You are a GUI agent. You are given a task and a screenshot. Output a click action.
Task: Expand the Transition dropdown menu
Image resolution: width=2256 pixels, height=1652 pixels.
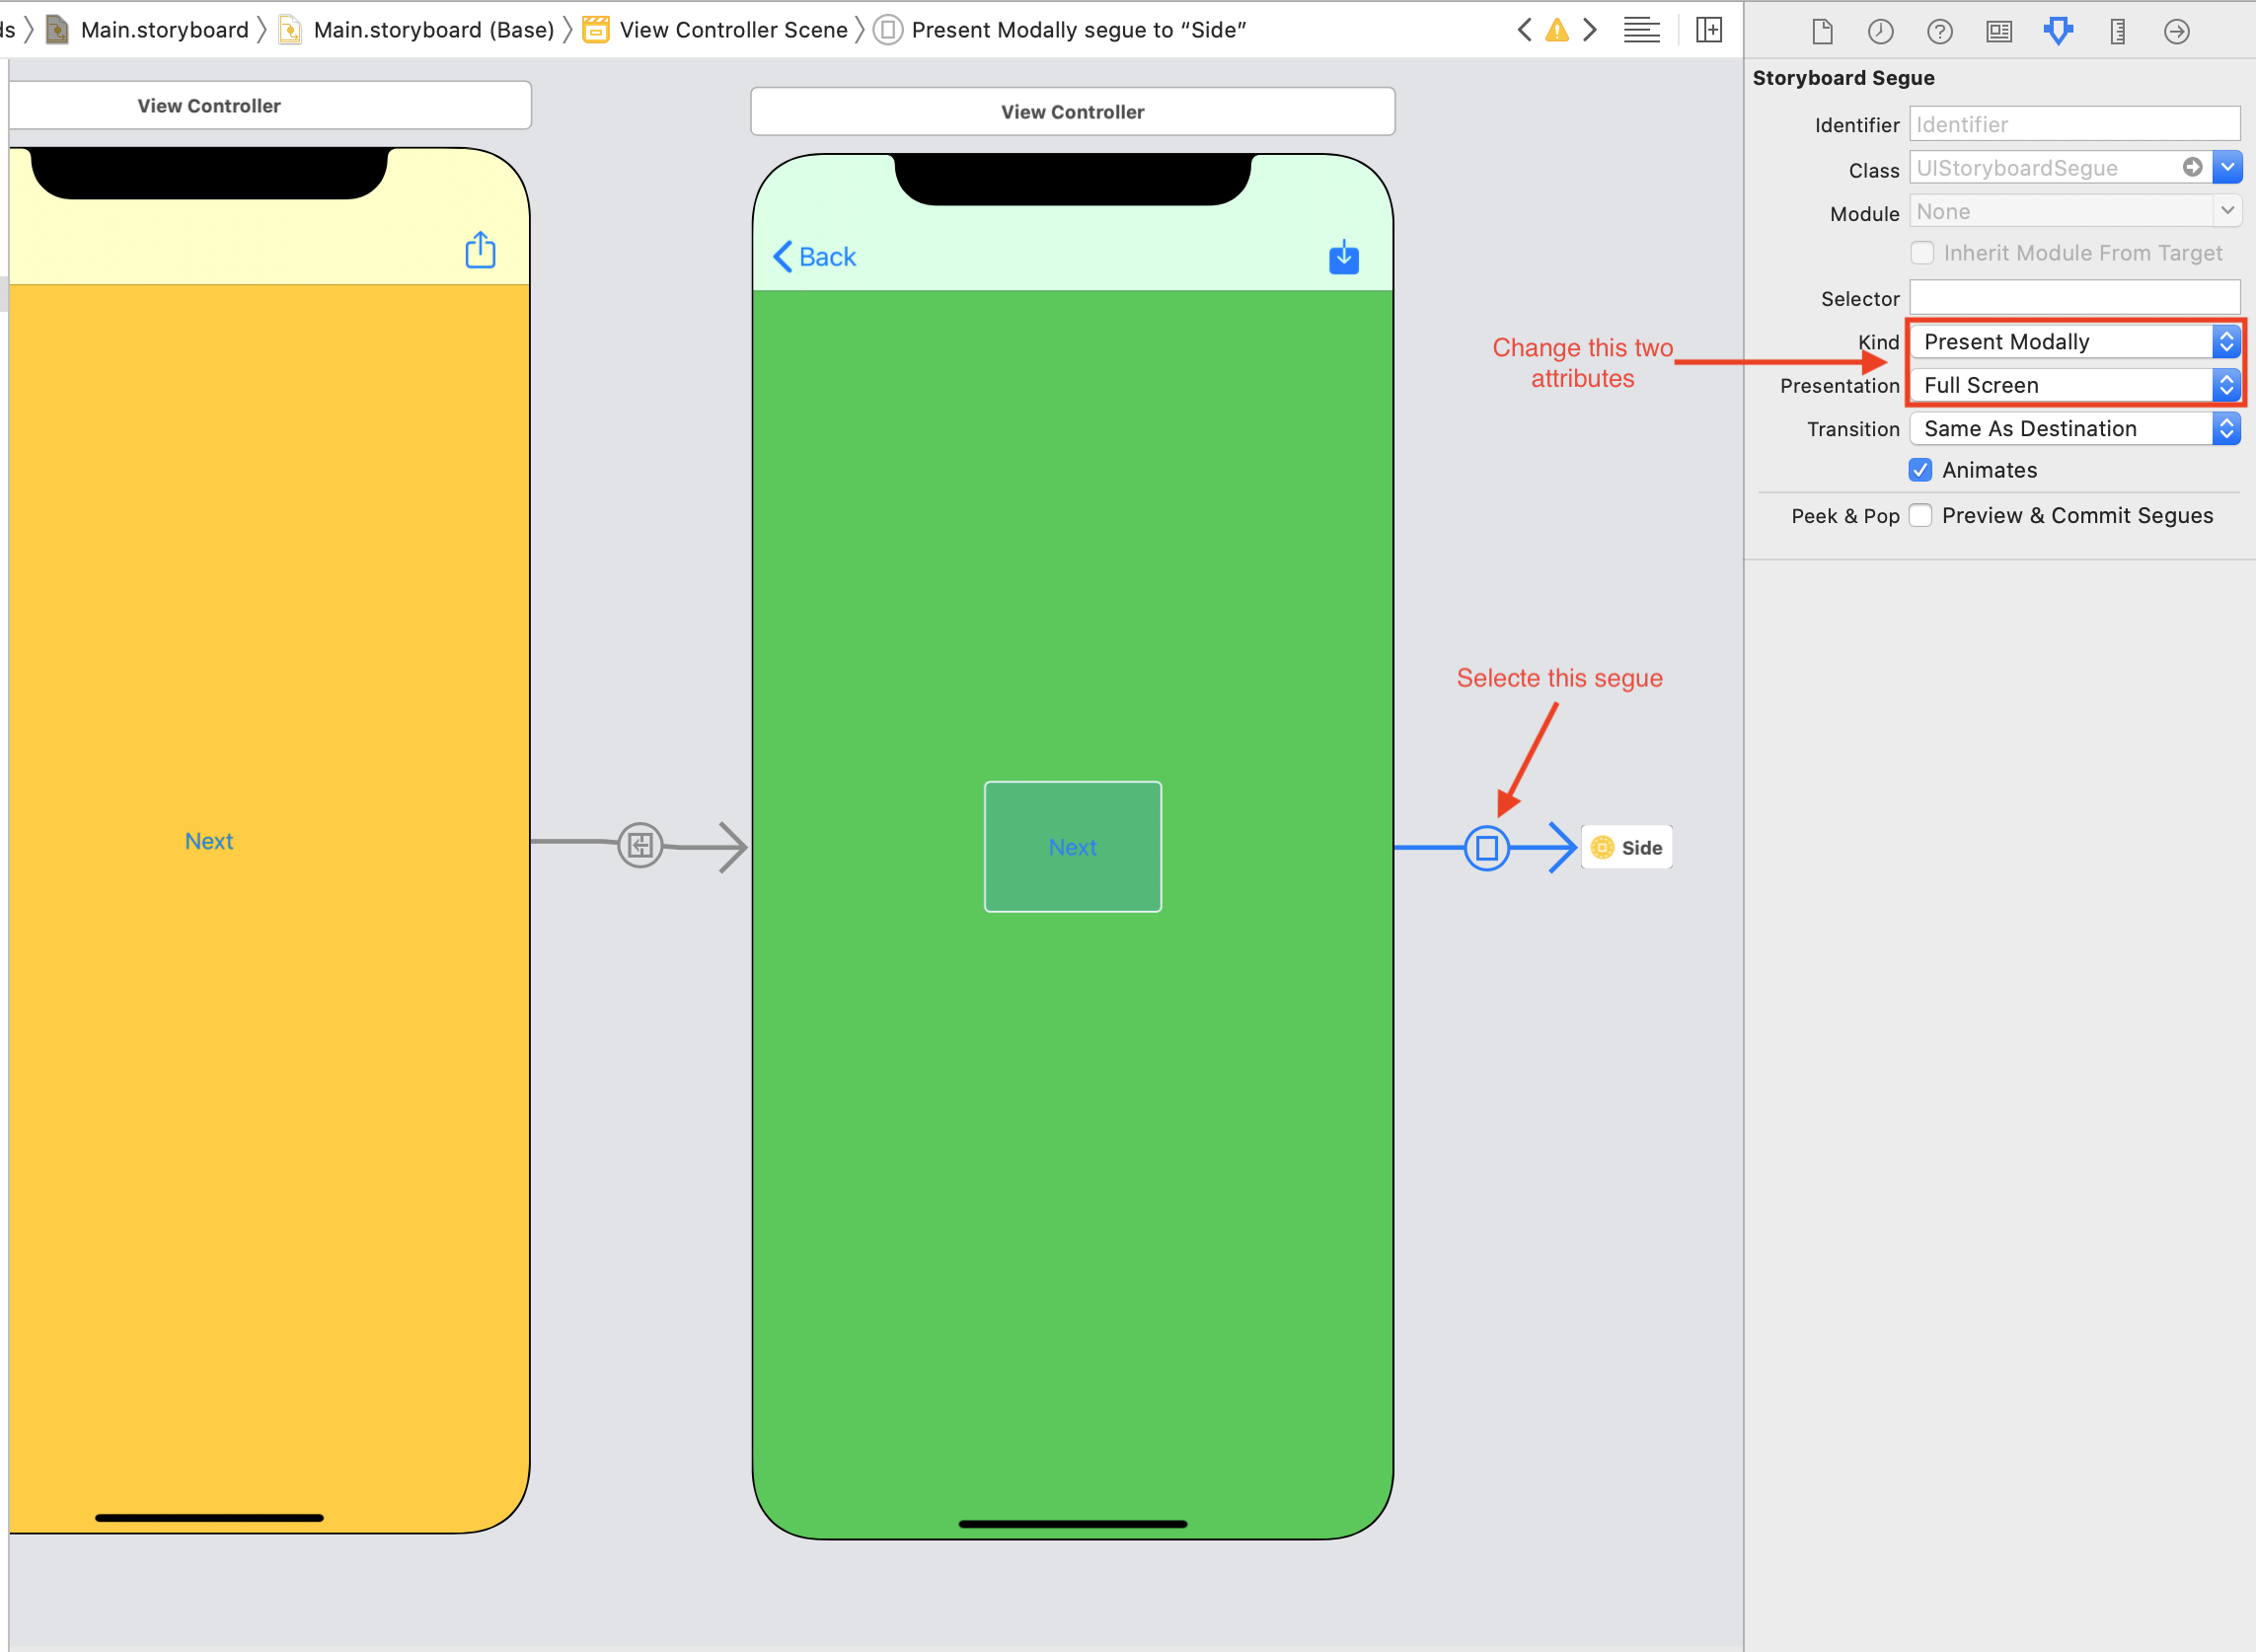[x=2228, y=427]
